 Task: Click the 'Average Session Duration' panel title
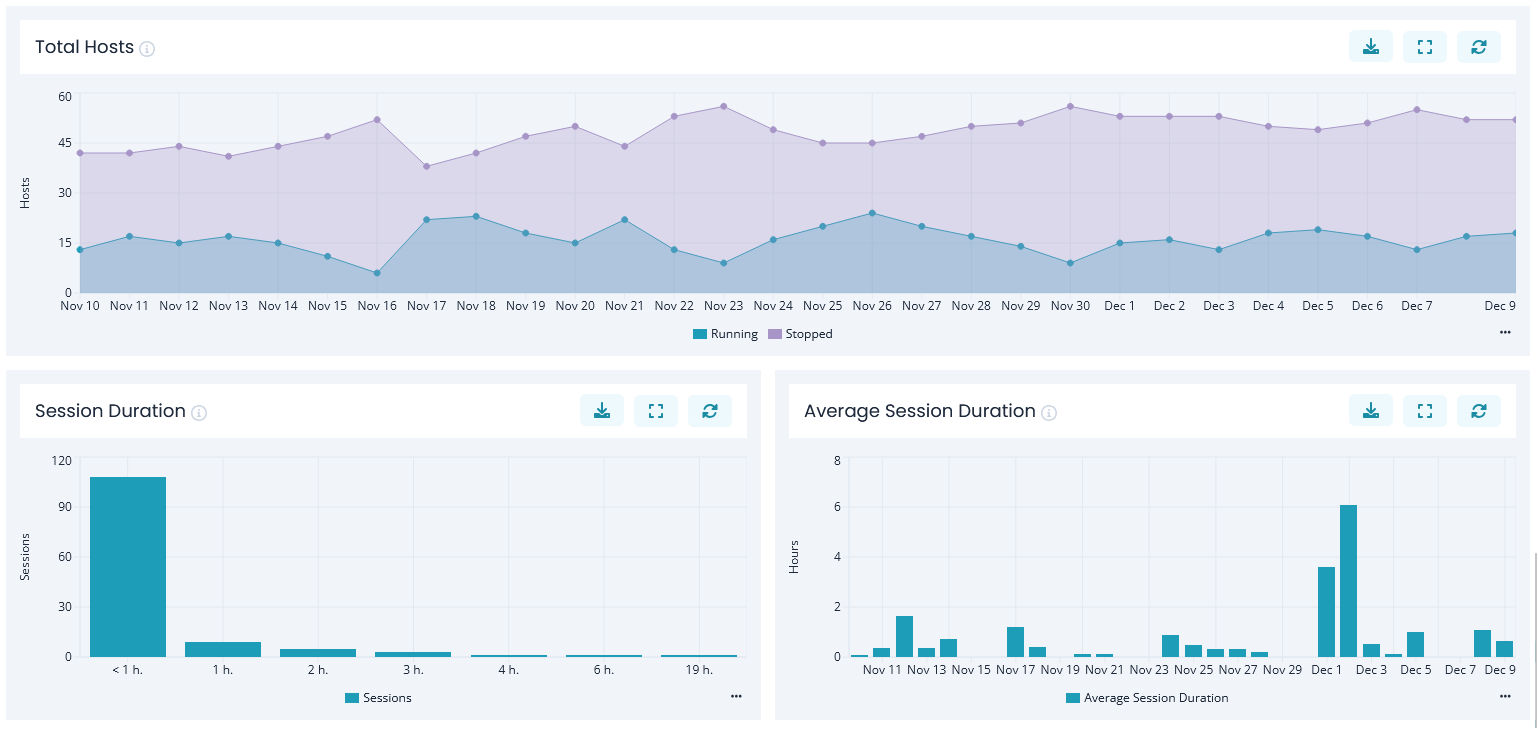(x=920, y=411)
